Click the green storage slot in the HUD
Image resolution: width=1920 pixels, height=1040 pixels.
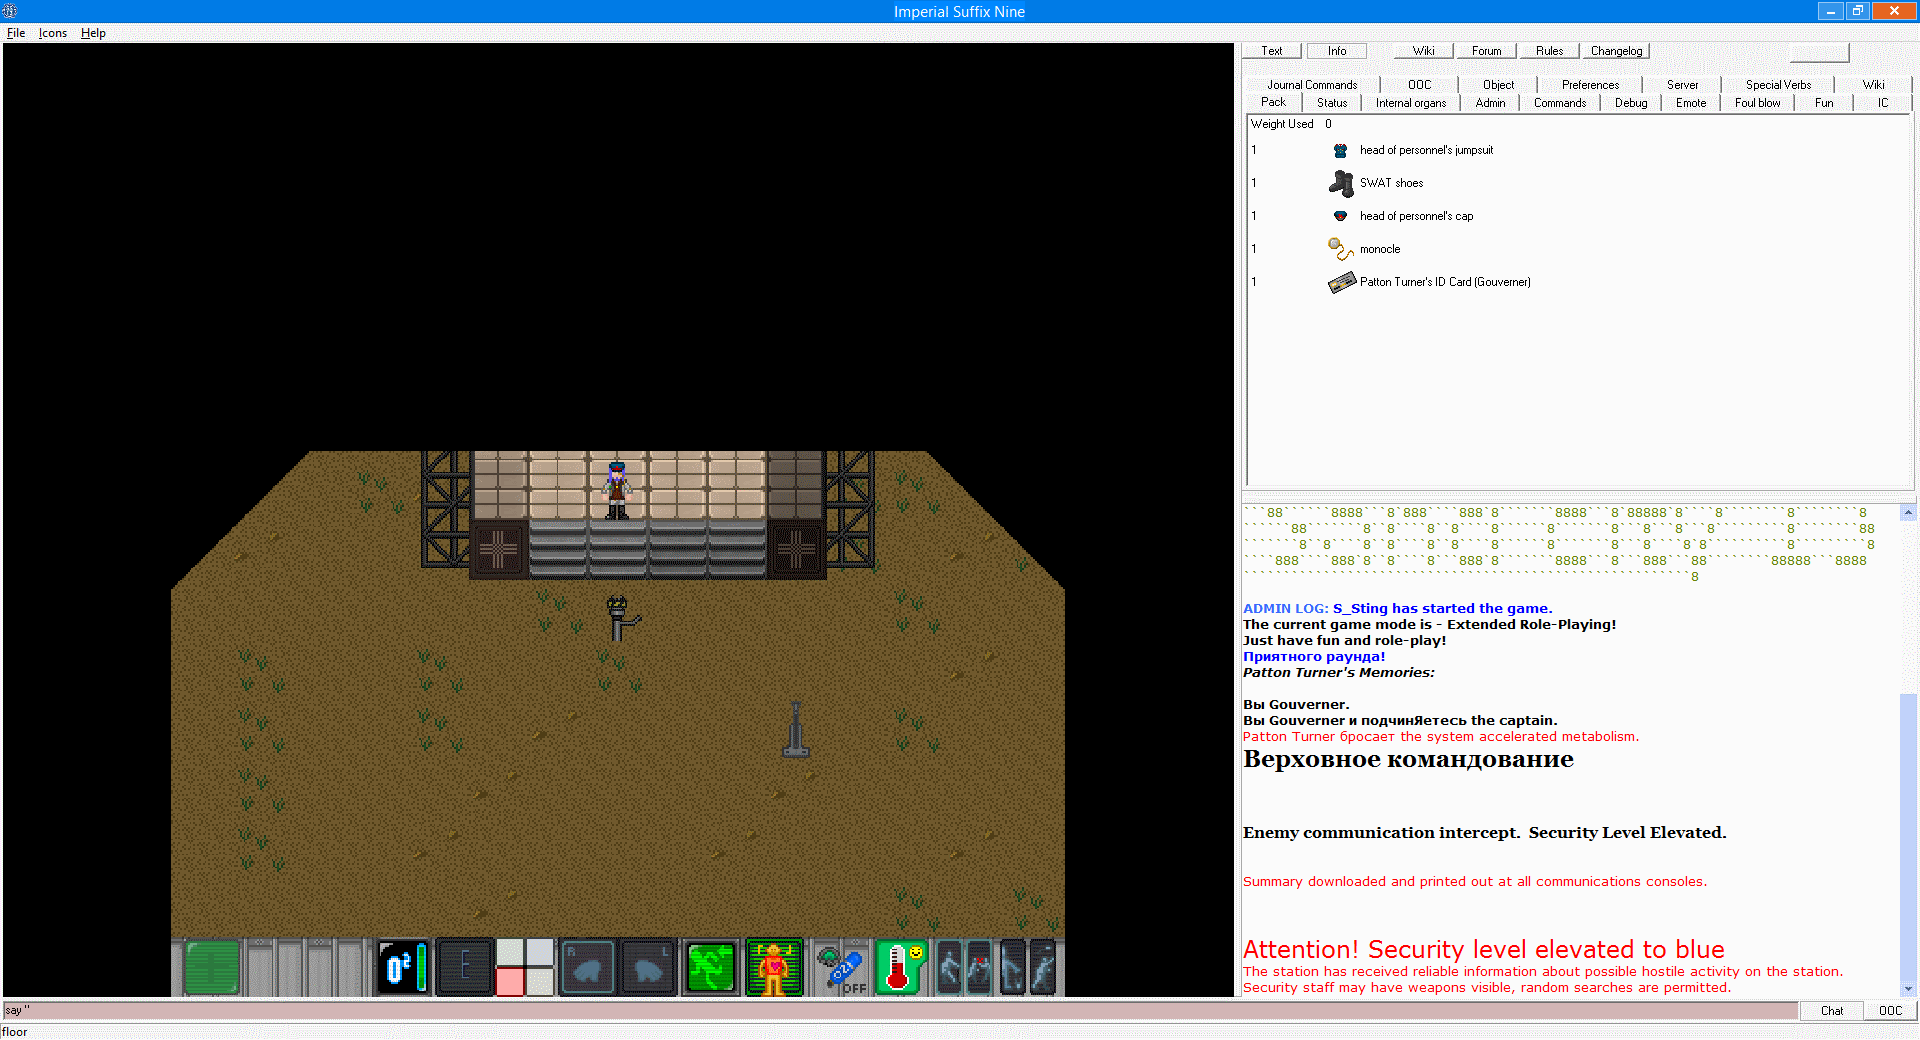click(x=212, y=967)
